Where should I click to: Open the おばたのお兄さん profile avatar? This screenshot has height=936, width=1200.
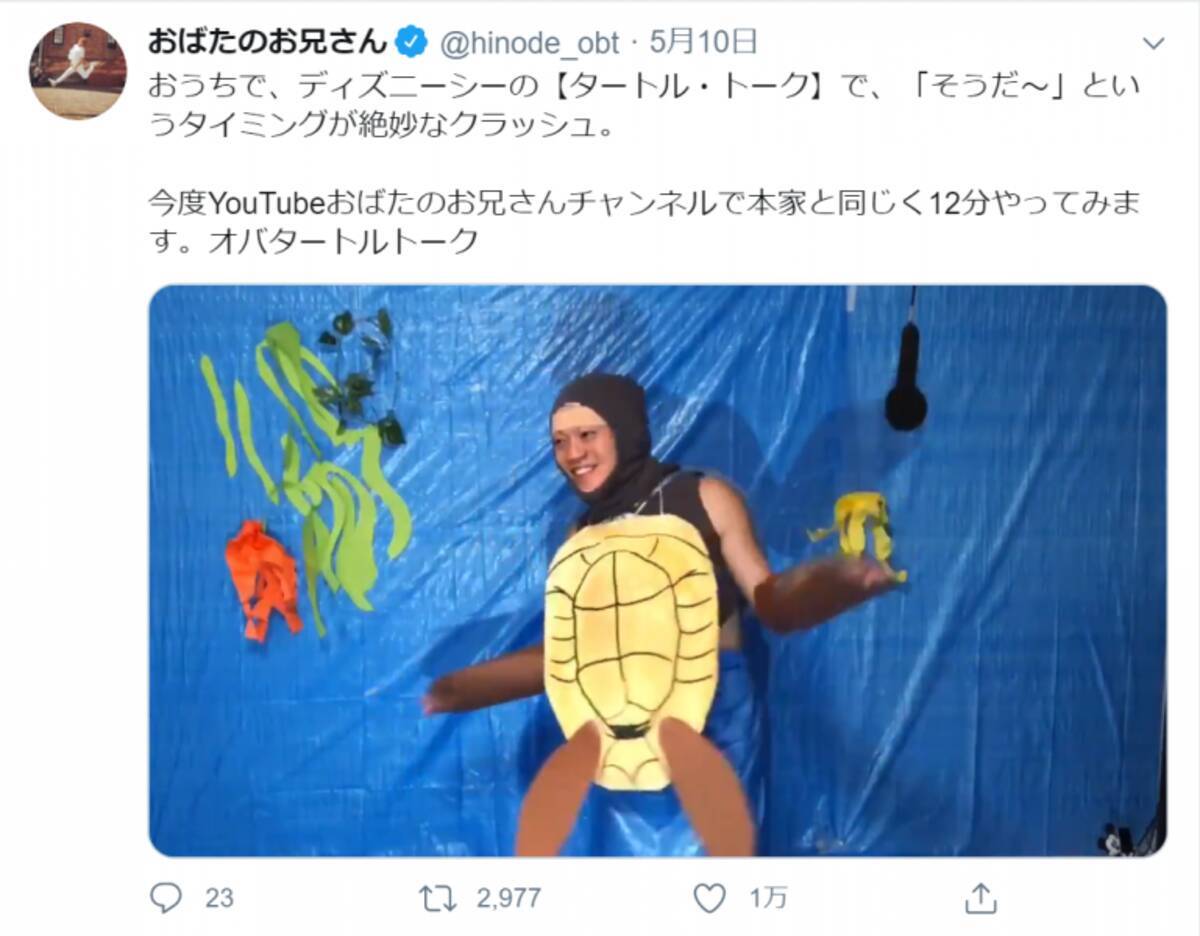point(78,70)
